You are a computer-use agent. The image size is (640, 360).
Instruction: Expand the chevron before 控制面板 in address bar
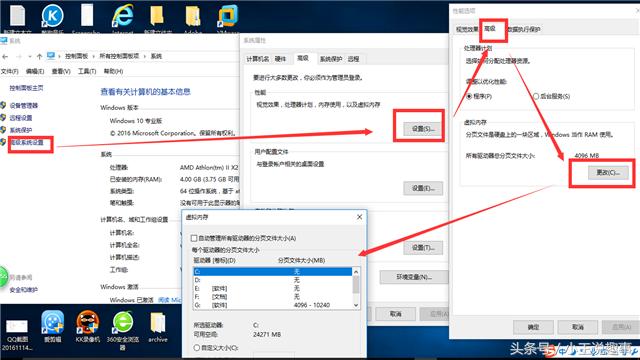click(59, 56)
